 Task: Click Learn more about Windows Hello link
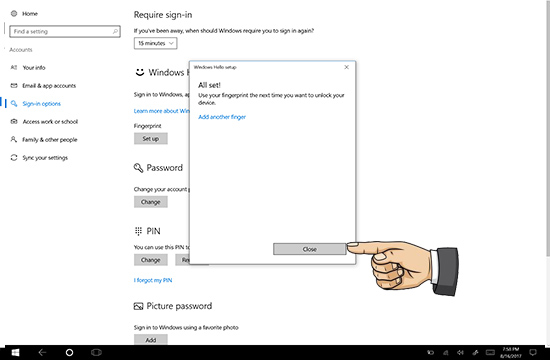coord(161,111)
